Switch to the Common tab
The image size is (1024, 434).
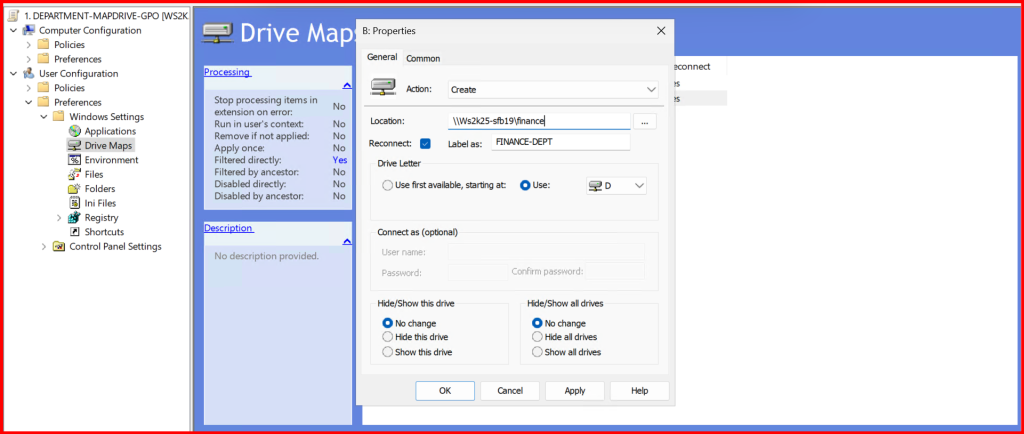coord(423,58)
